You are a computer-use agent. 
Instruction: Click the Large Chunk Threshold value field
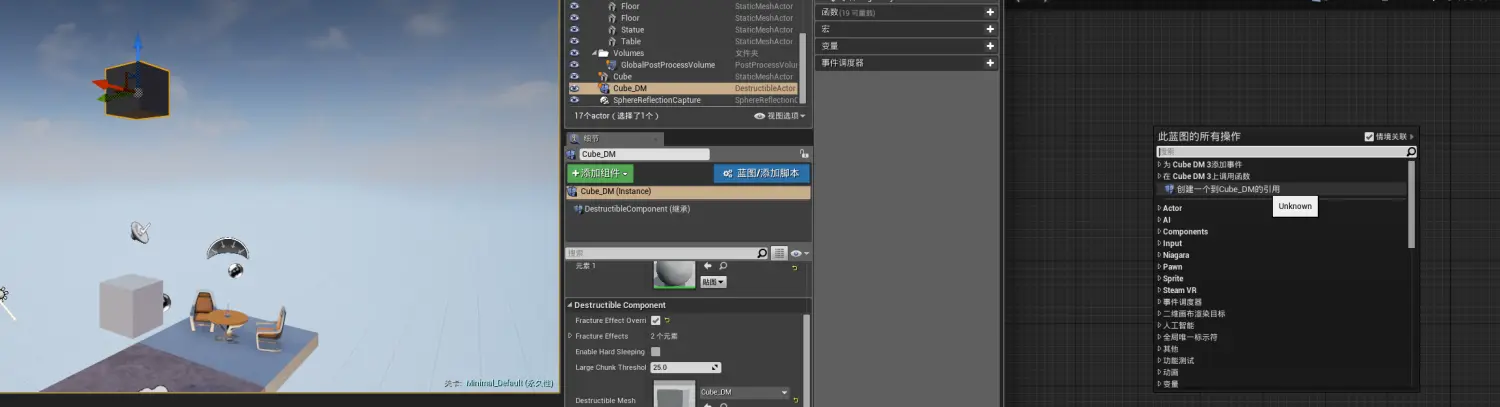[x=685, y=368]
